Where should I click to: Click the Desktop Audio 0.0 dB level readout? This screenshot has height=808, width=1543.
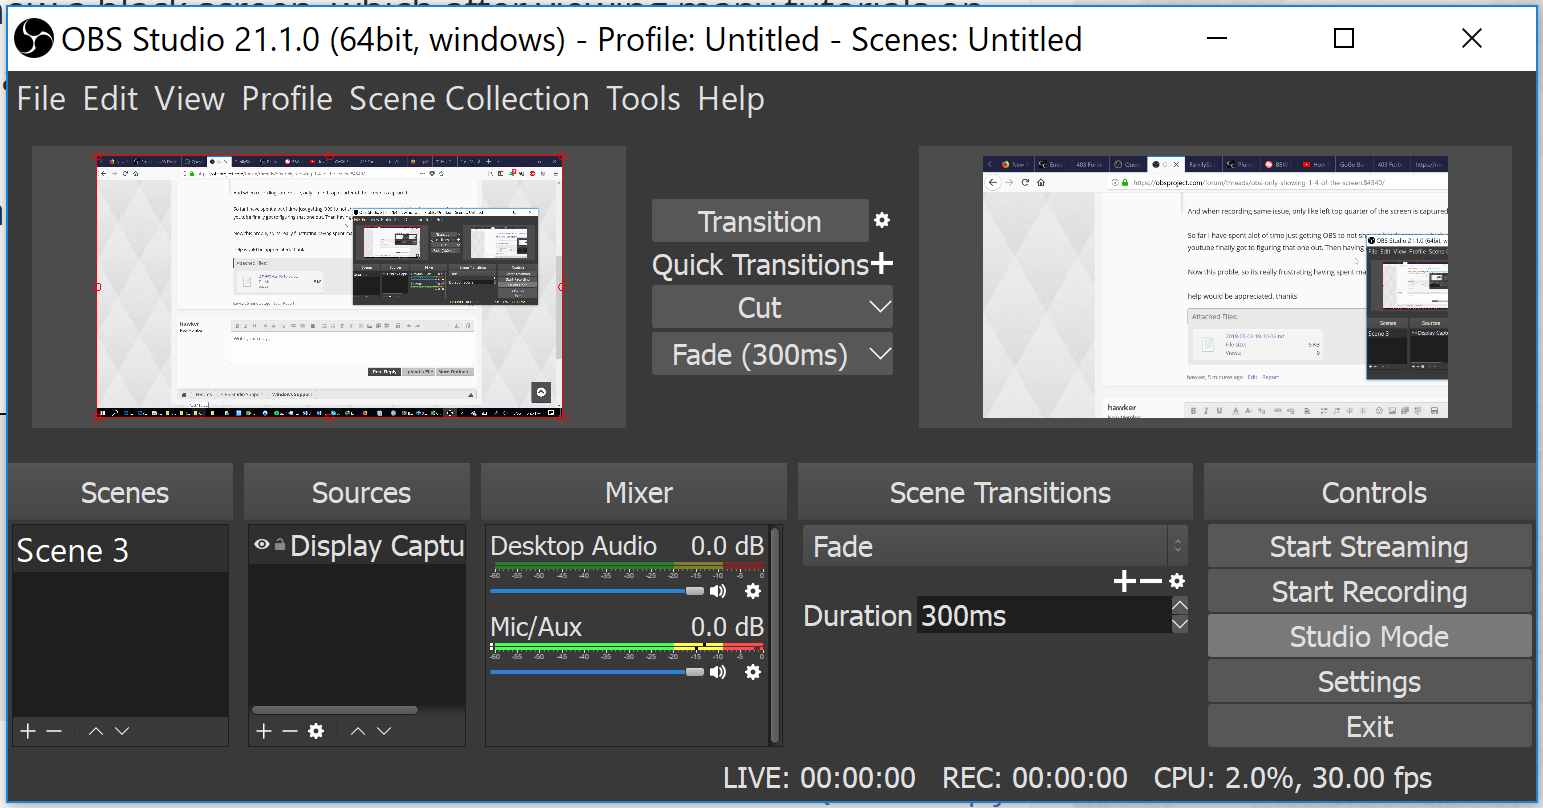(x=727, y=546)
